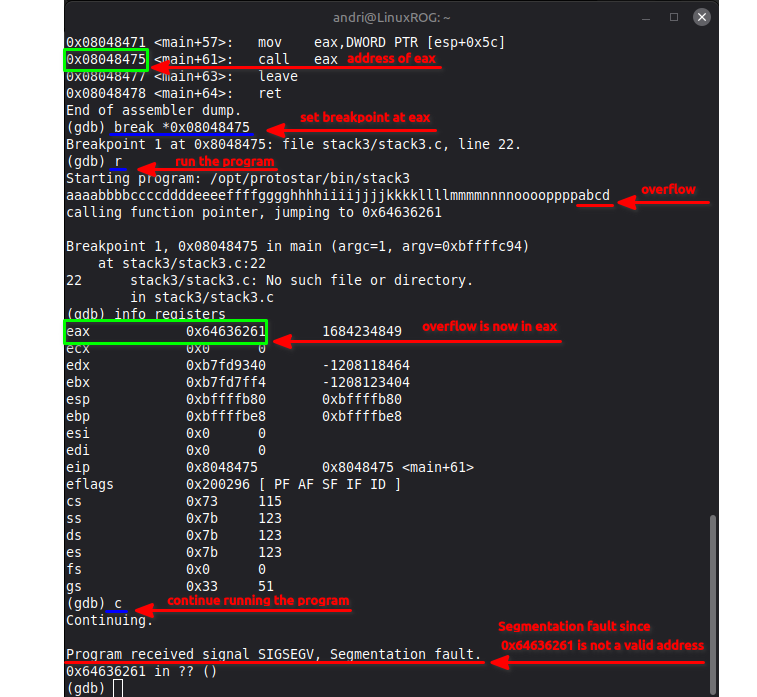Click the ebx register value 0xb7fd7ff4
Viewport: 757px width, 697px height.
[x=226, y=382]
